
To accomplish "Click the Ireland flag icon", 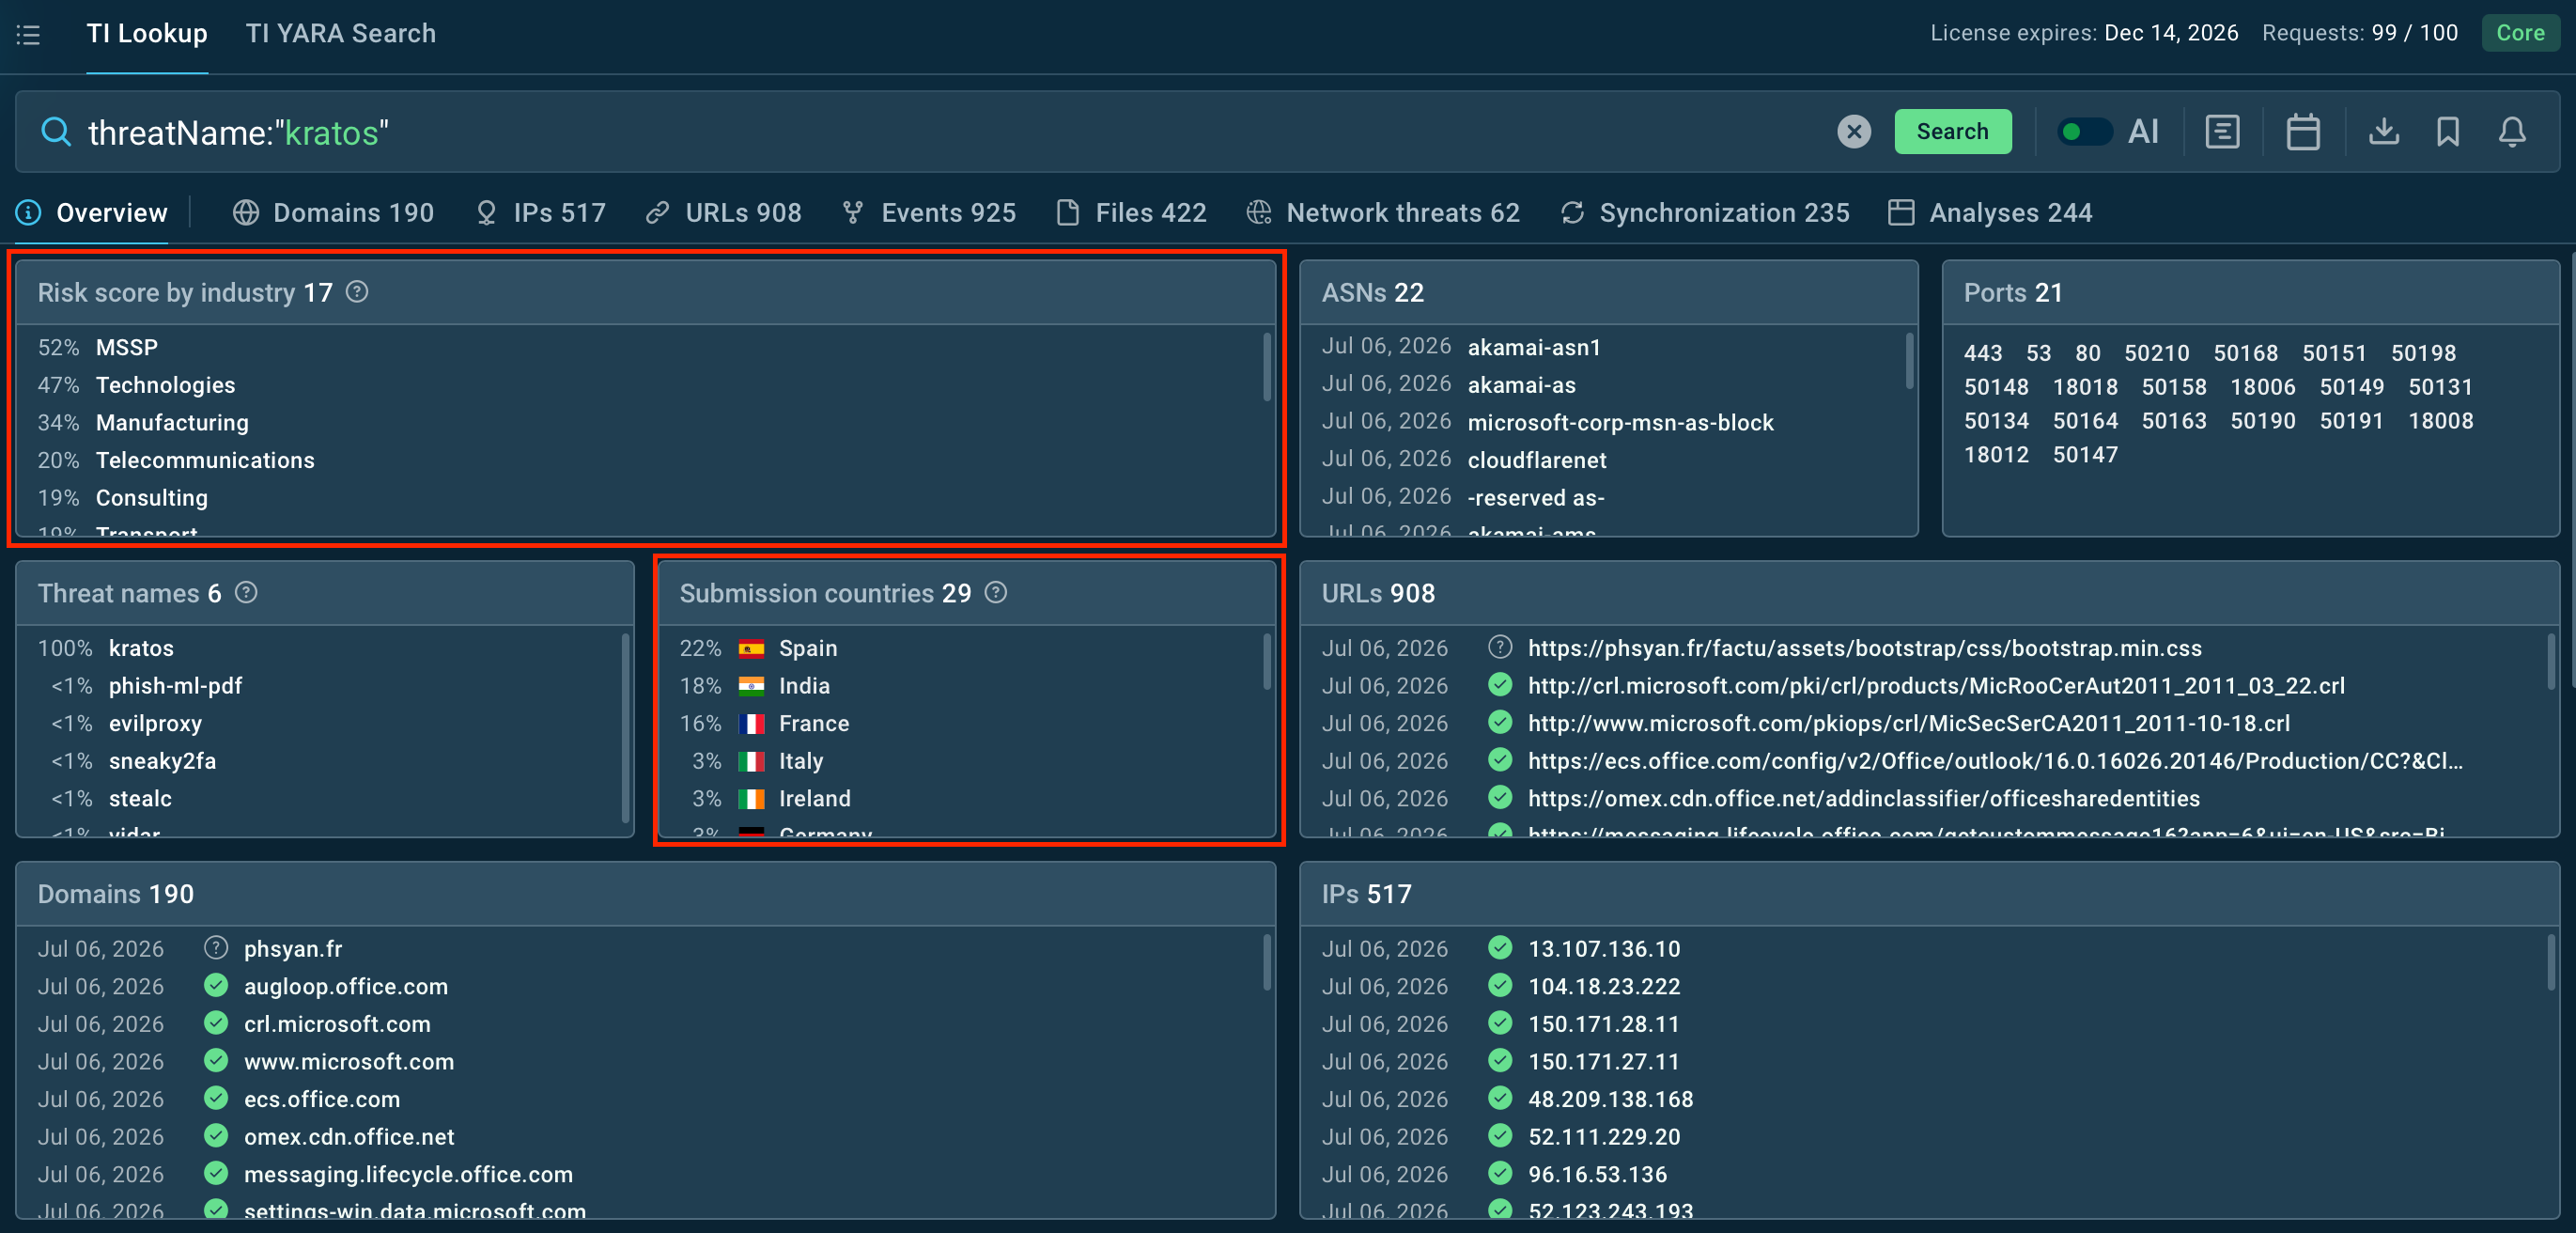I will tap(751, 799).
